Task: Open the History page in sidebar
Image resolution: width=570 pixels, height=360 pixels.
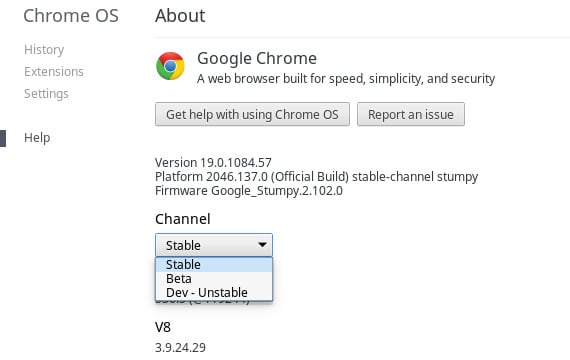Action: tap(44, 49)
